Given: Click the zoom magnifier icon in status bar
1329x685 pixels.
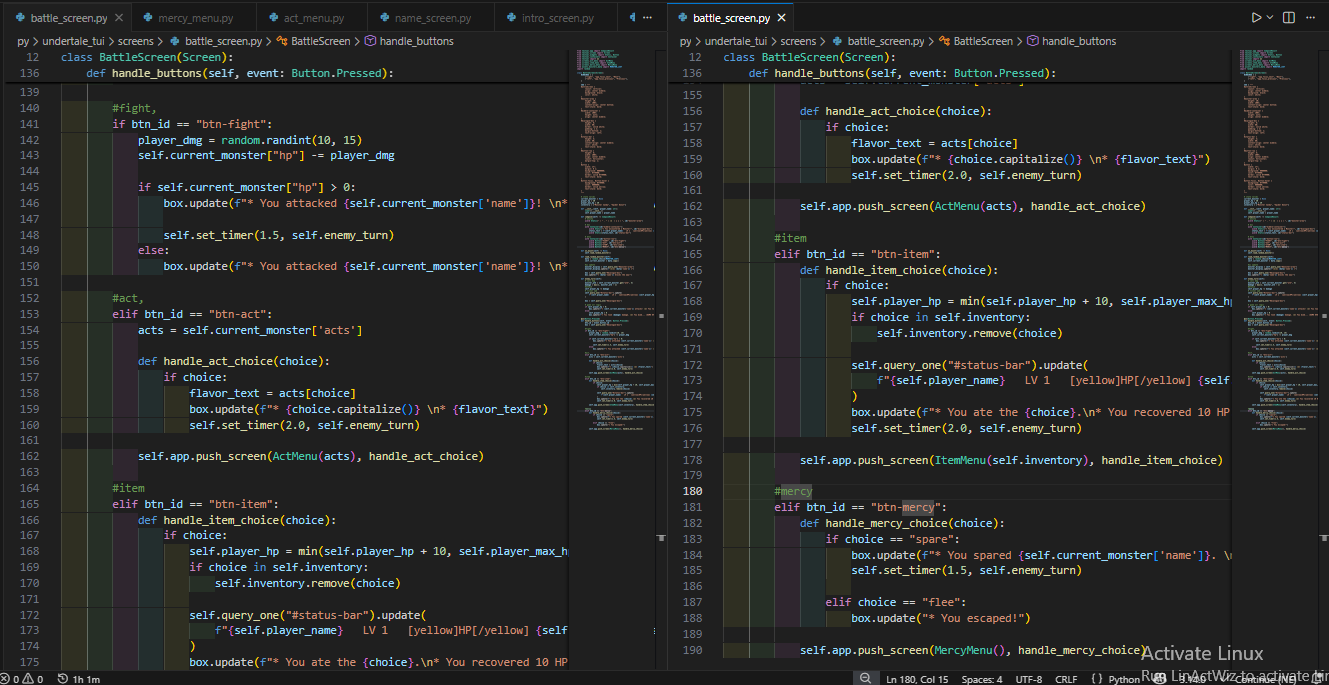Looking at the screenshot, I should pyautogui.click(x=865, y=679).
